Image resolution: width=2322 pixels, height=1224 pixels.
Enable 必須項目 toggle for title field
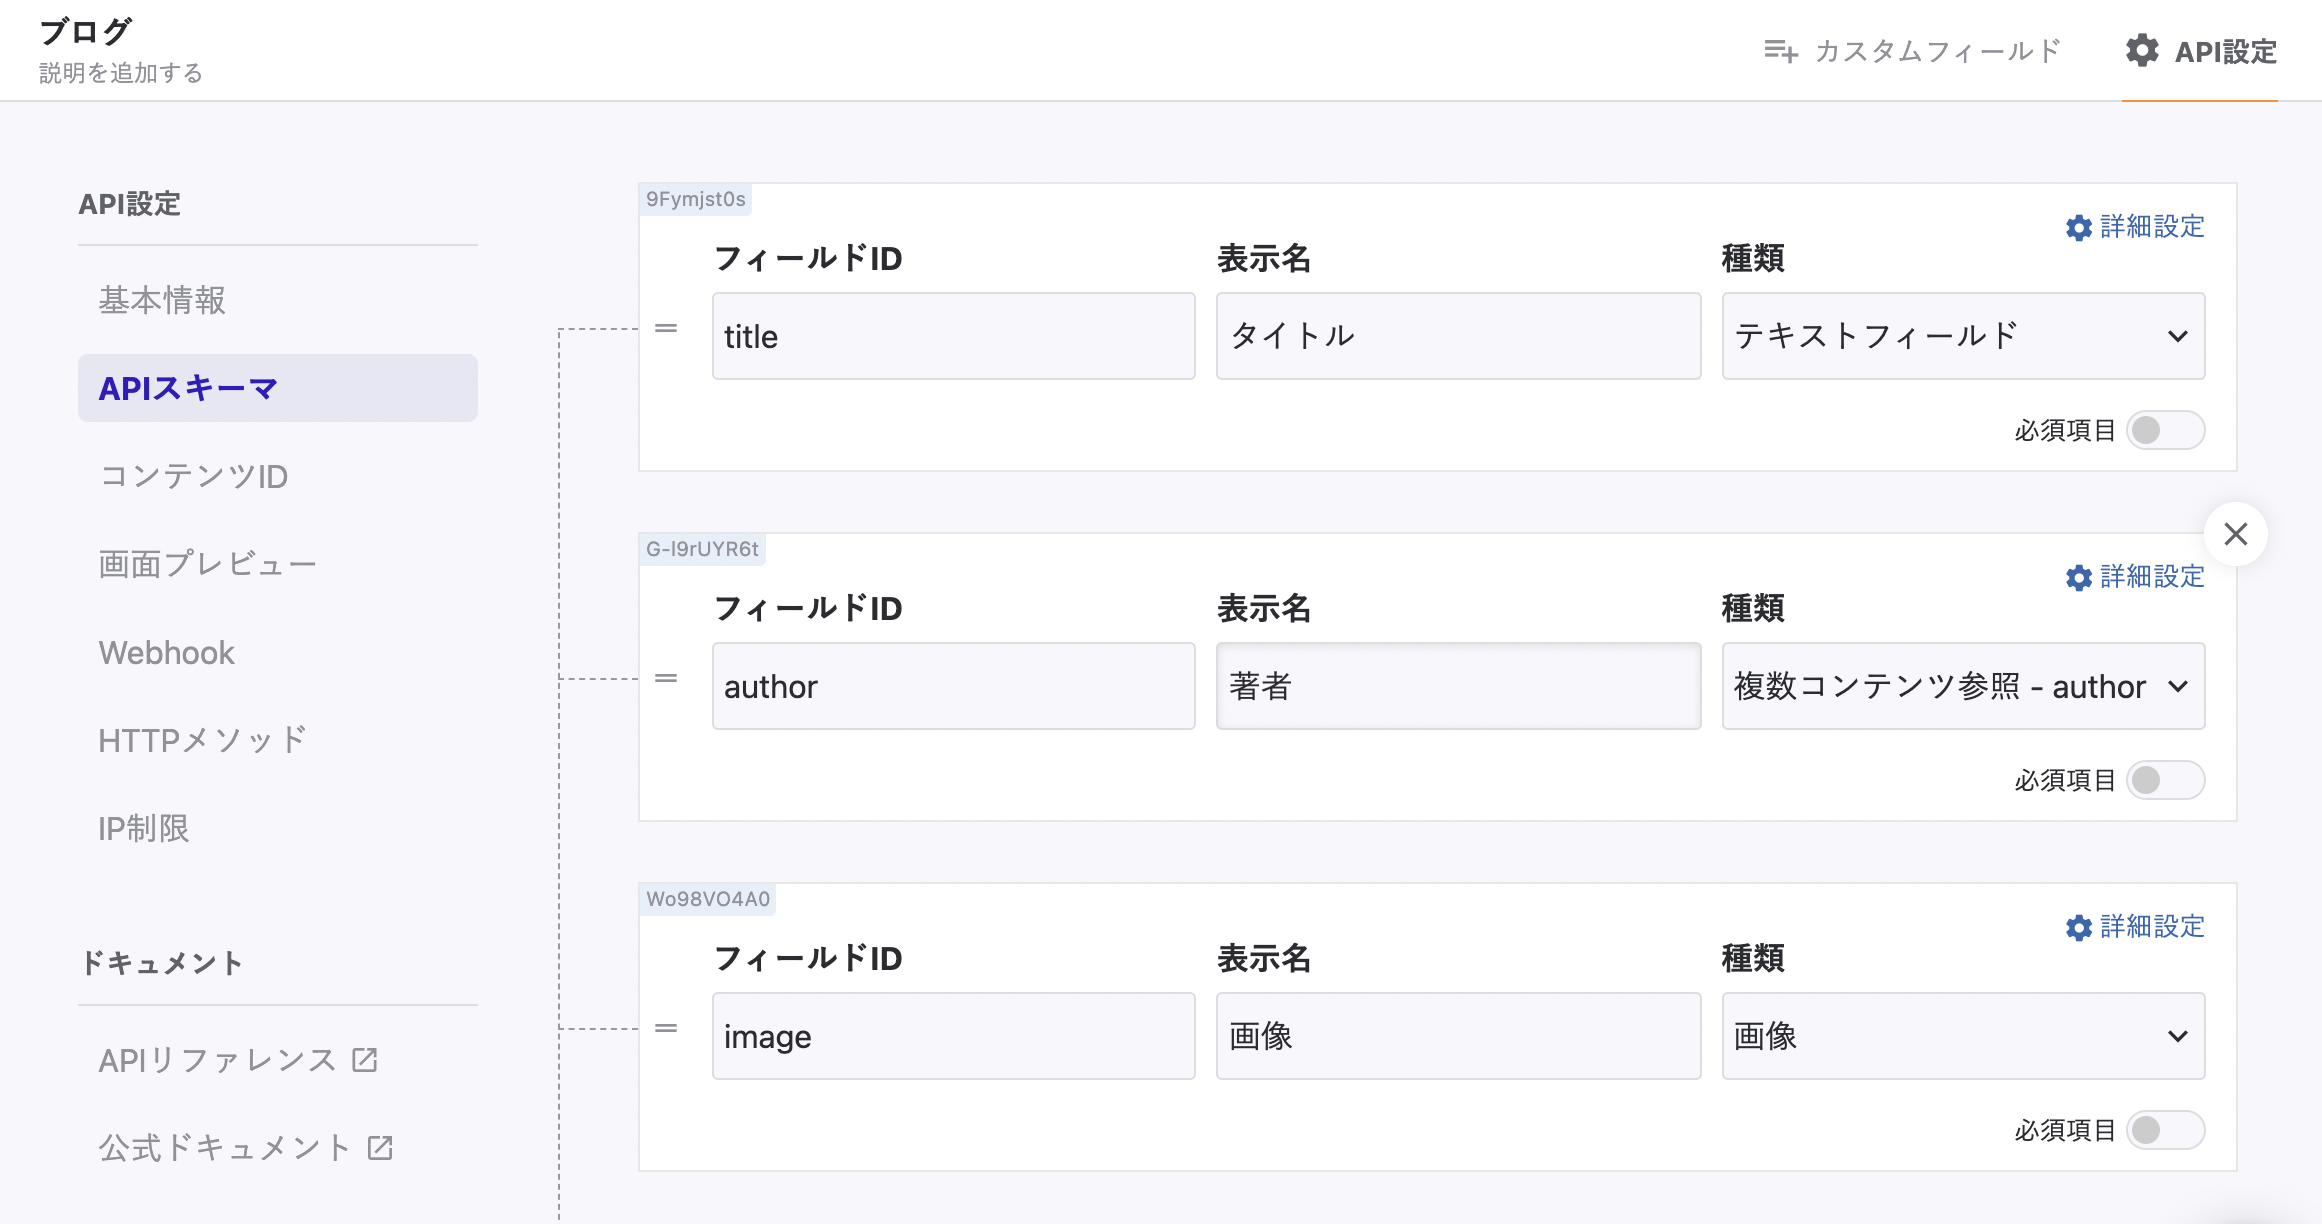[2164, 431]
